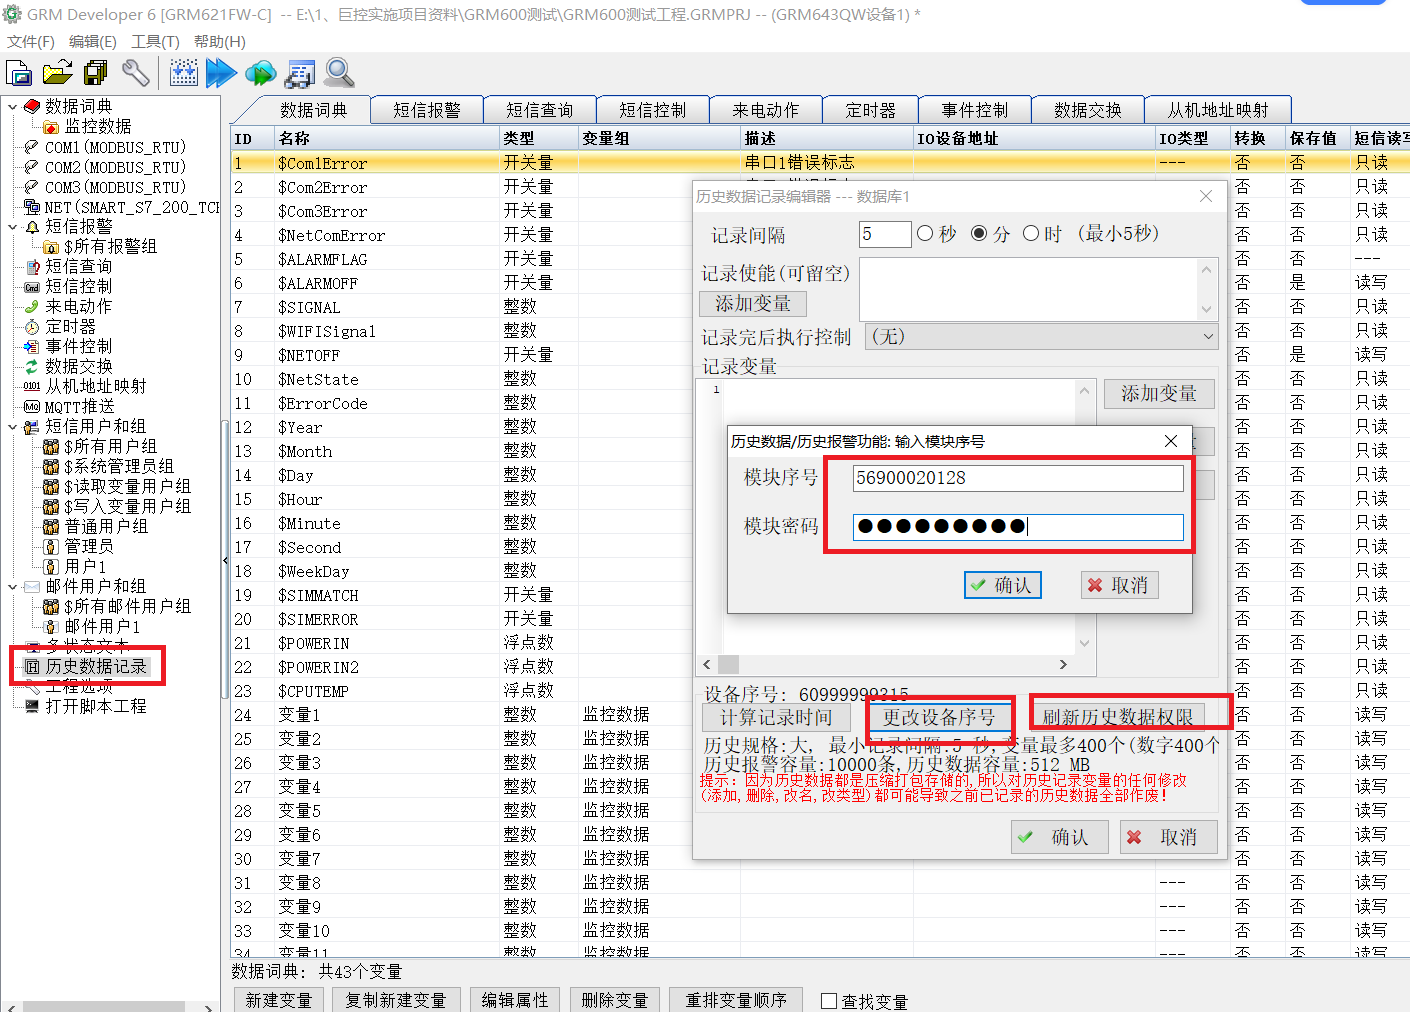Click 计算记录时间 button

pyautogui.click(x=776, y=717)
